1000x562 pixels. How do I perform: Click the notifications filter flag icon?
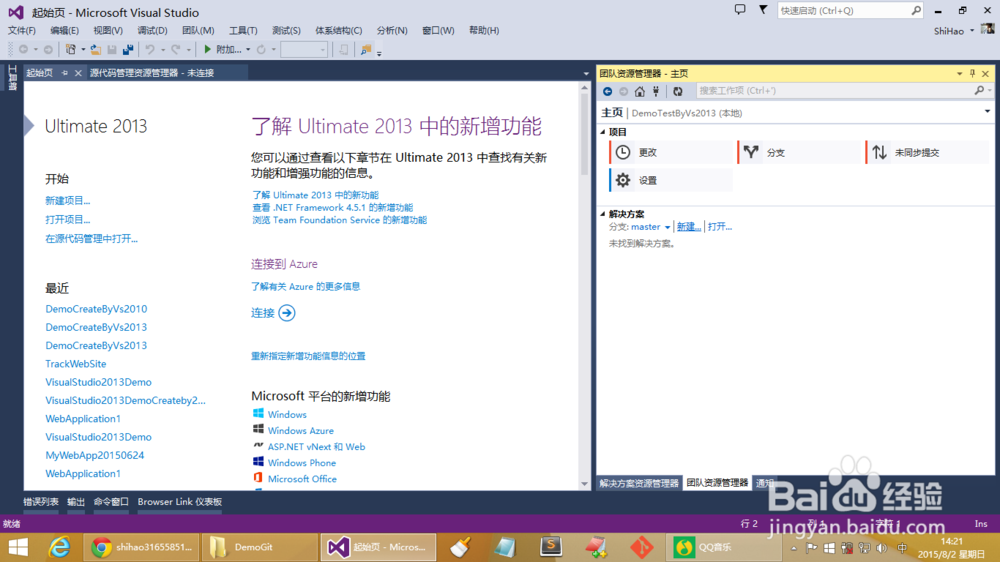point(763,10)
